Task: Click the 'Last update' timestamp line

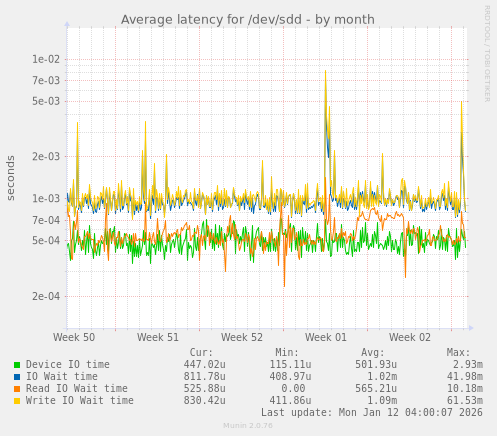Action: coord(372,412)
